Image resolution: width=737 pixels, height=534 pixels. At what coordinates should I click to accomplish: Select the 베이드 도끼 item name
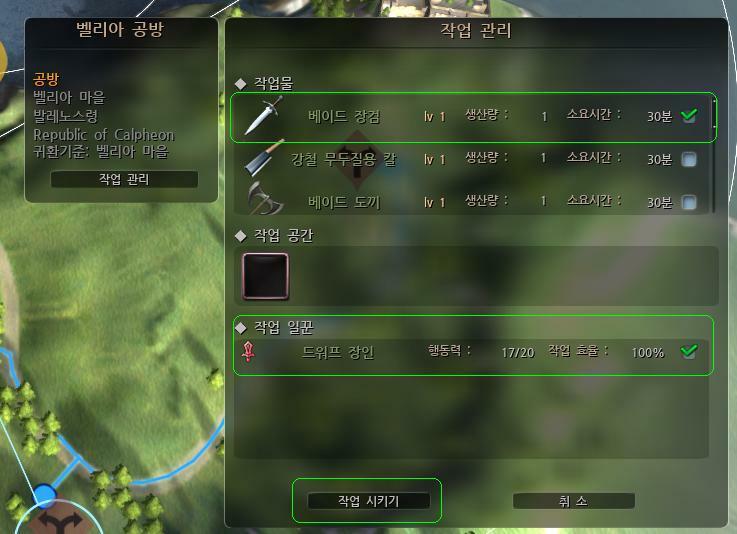(x=344, y=203)
